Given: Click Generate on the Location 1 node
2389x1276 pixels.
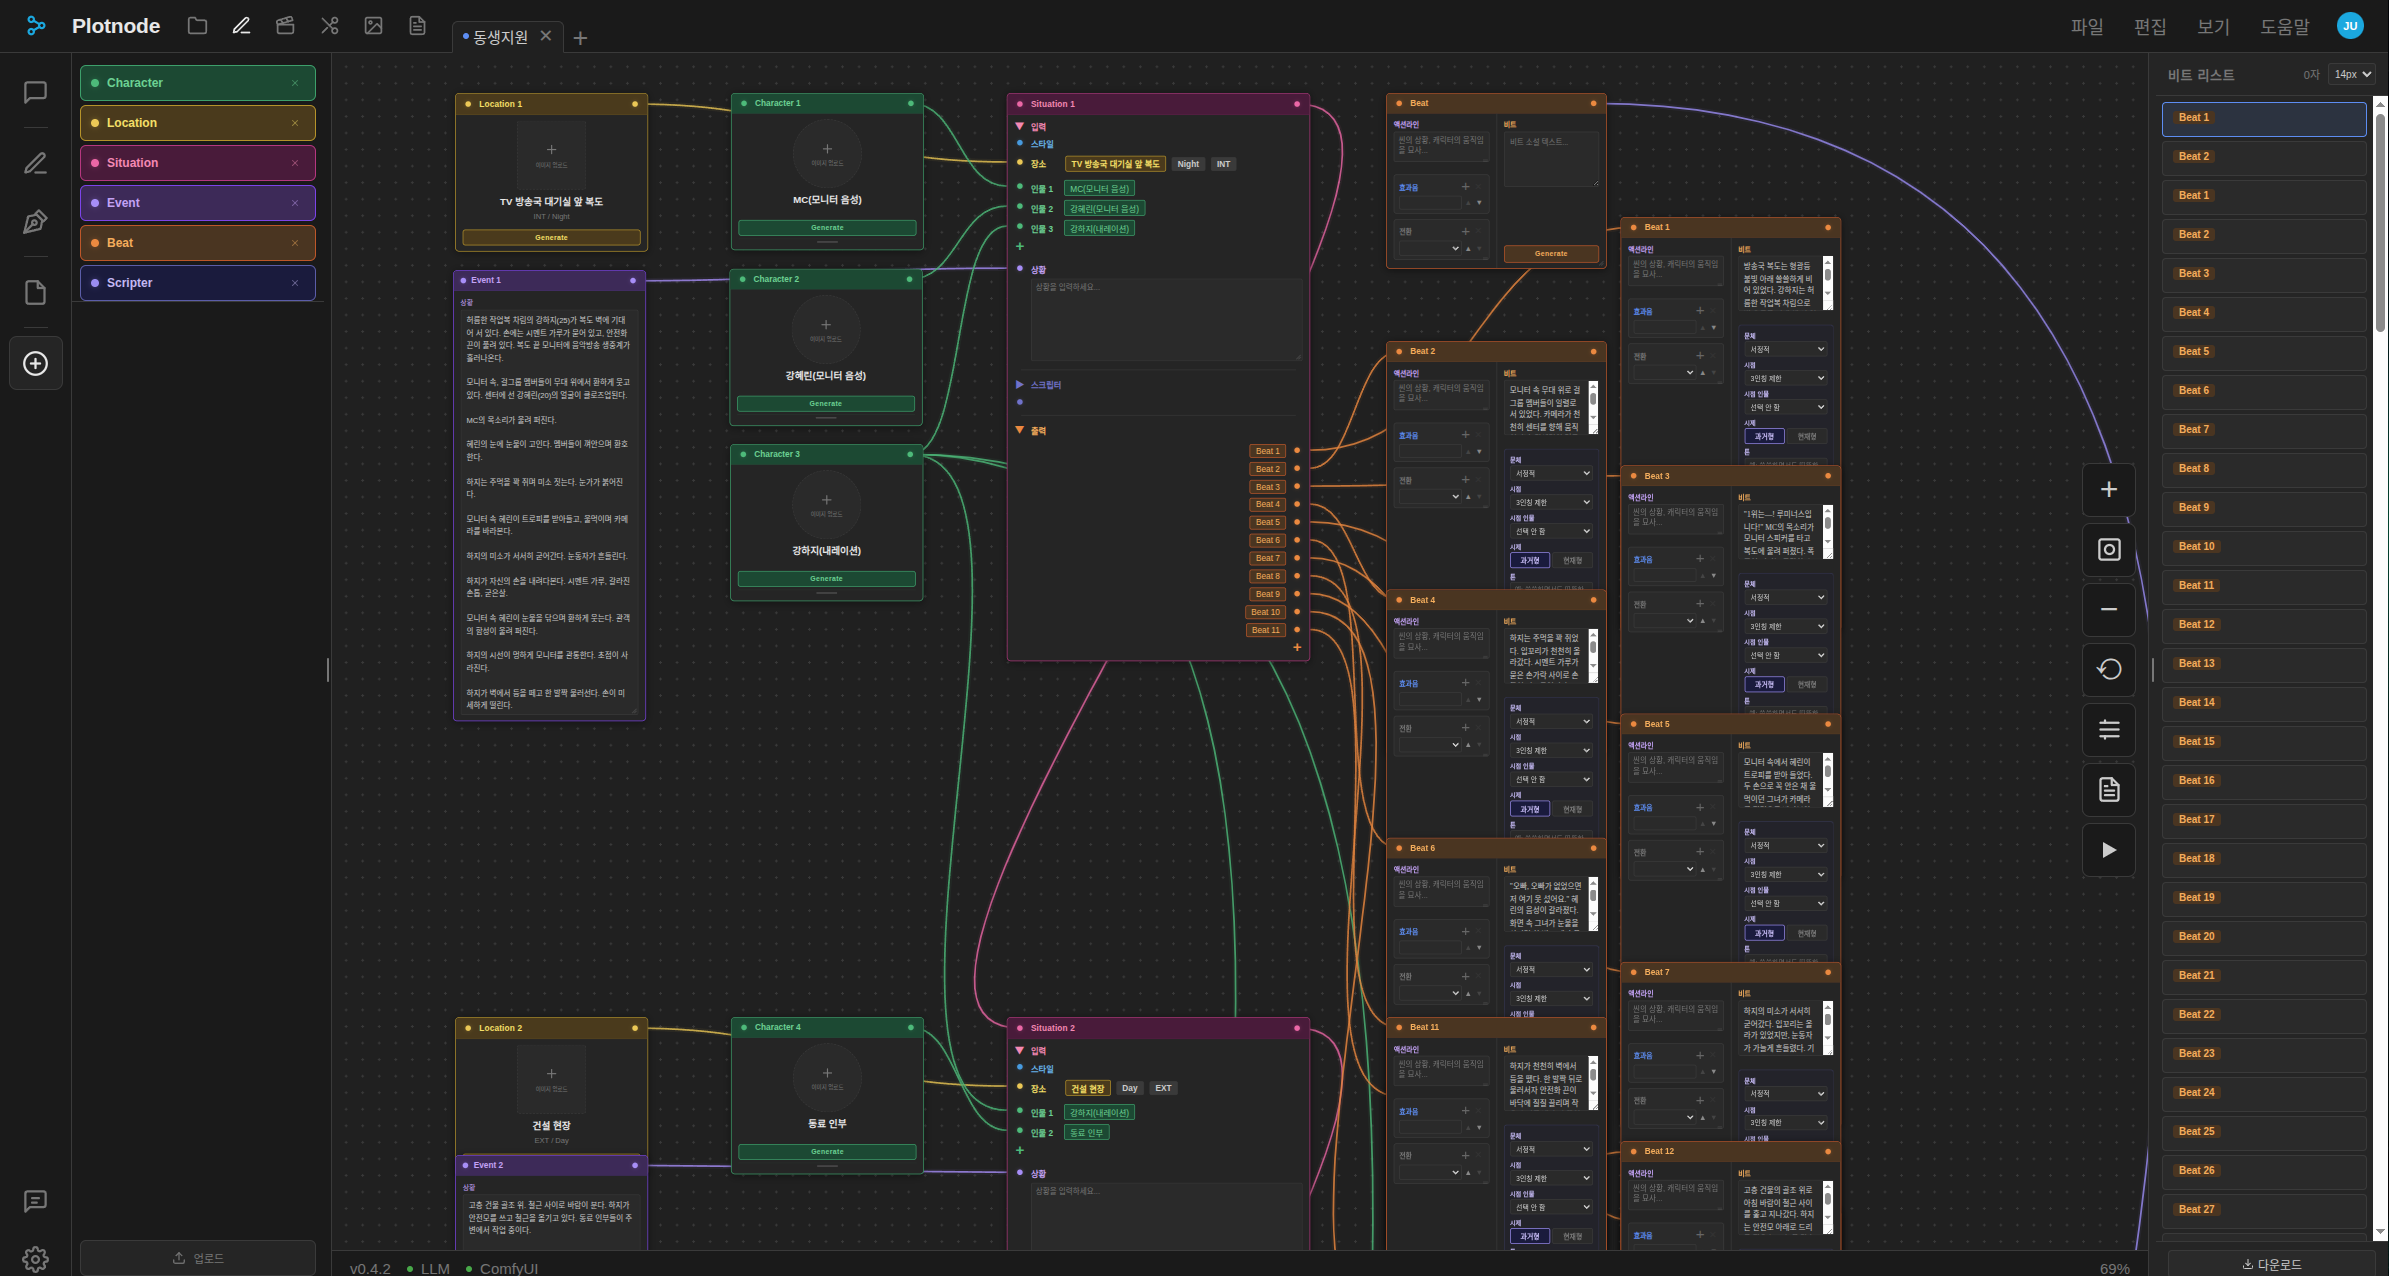Looking at the screenshot, I should (551, 238).
